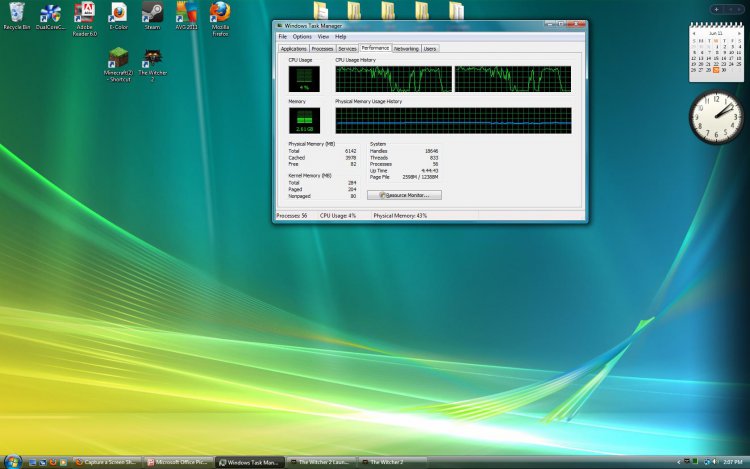Select the Steam desktop icon
Image resolution: width=750 pixels, height=469 pixels.
[x=152, y=16]
